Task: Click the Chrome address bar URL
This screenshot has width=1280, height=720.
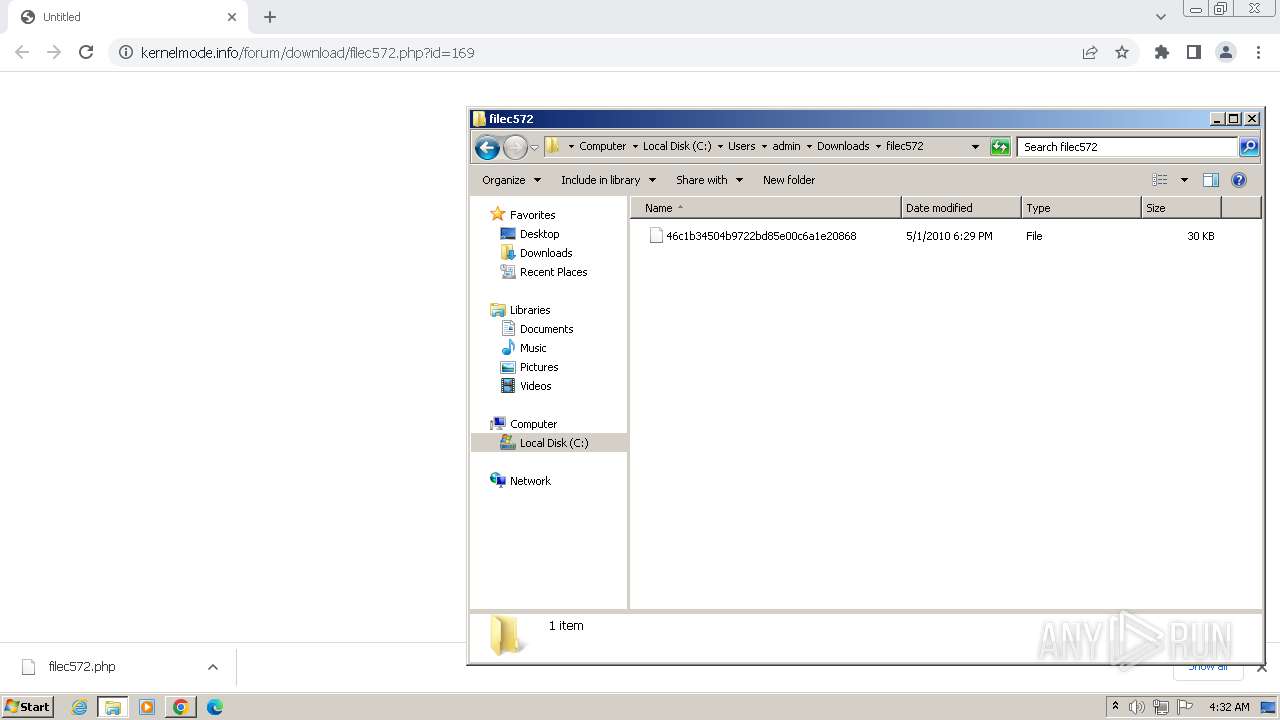Action: (x=307, y=53)
